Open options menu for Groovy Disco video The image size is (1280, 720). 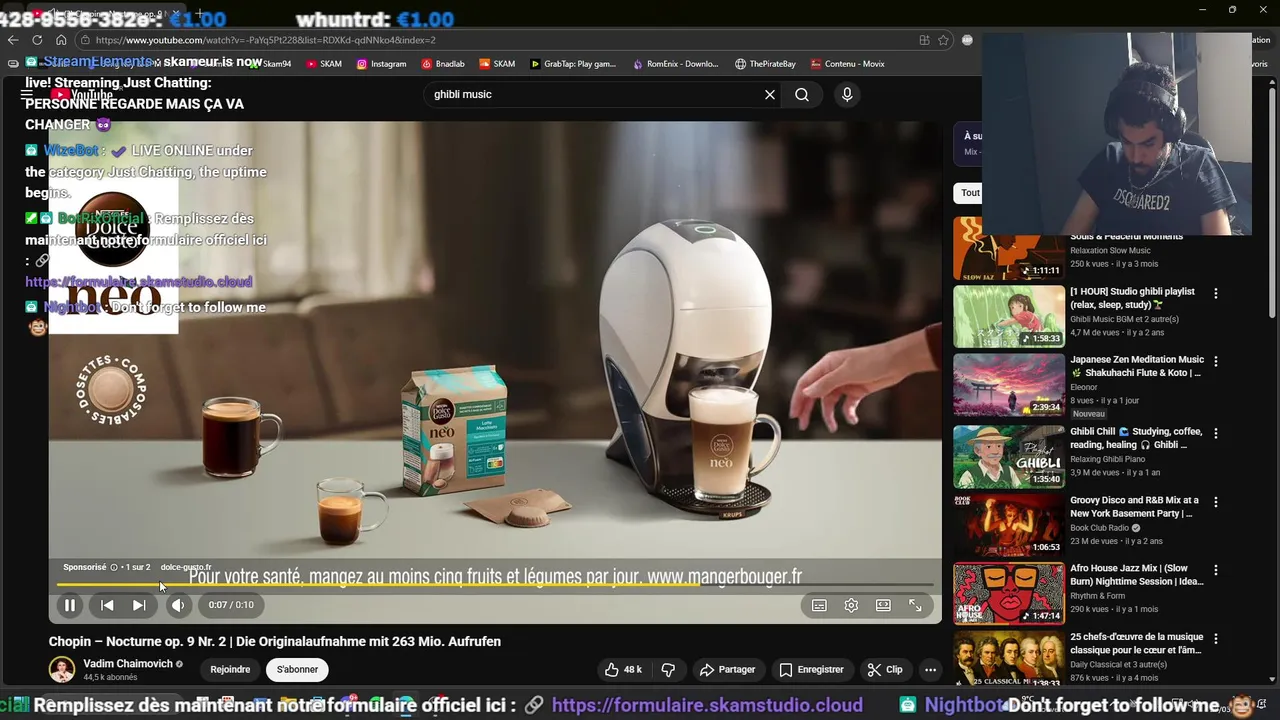1216,502
